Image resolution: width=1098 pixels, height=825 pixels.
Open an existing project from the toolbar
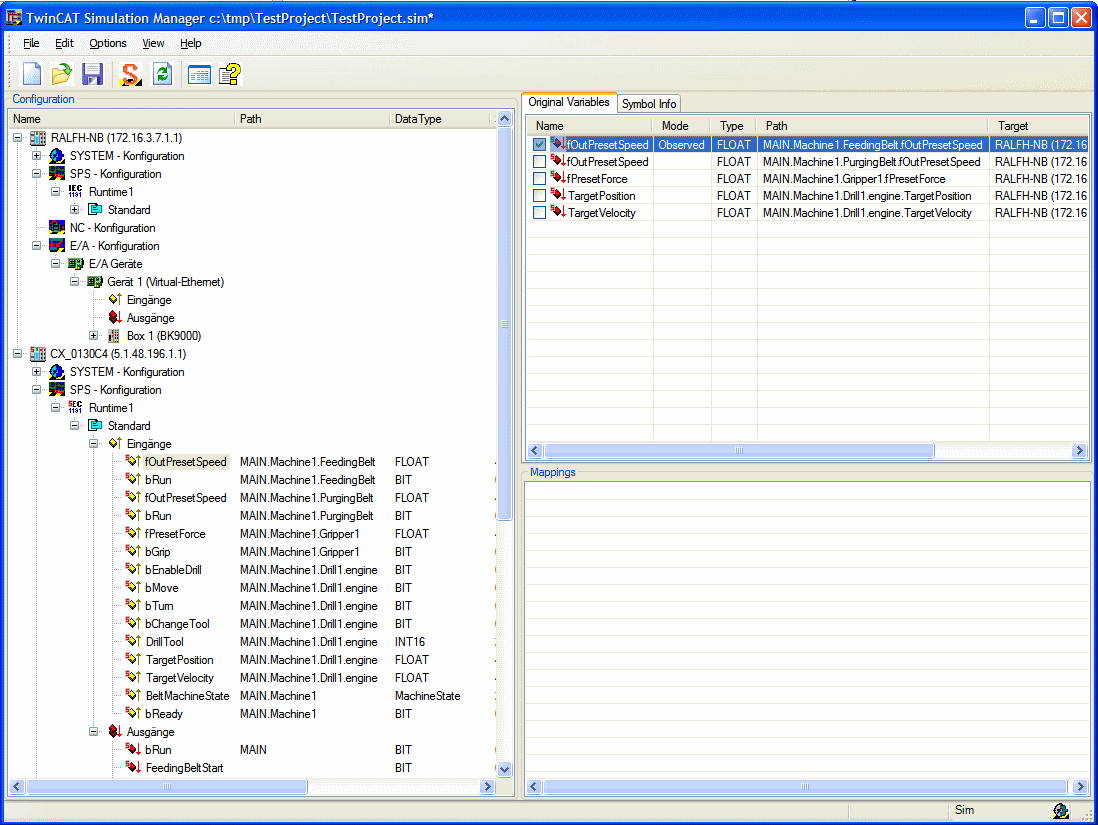click(x=62, y=74)
